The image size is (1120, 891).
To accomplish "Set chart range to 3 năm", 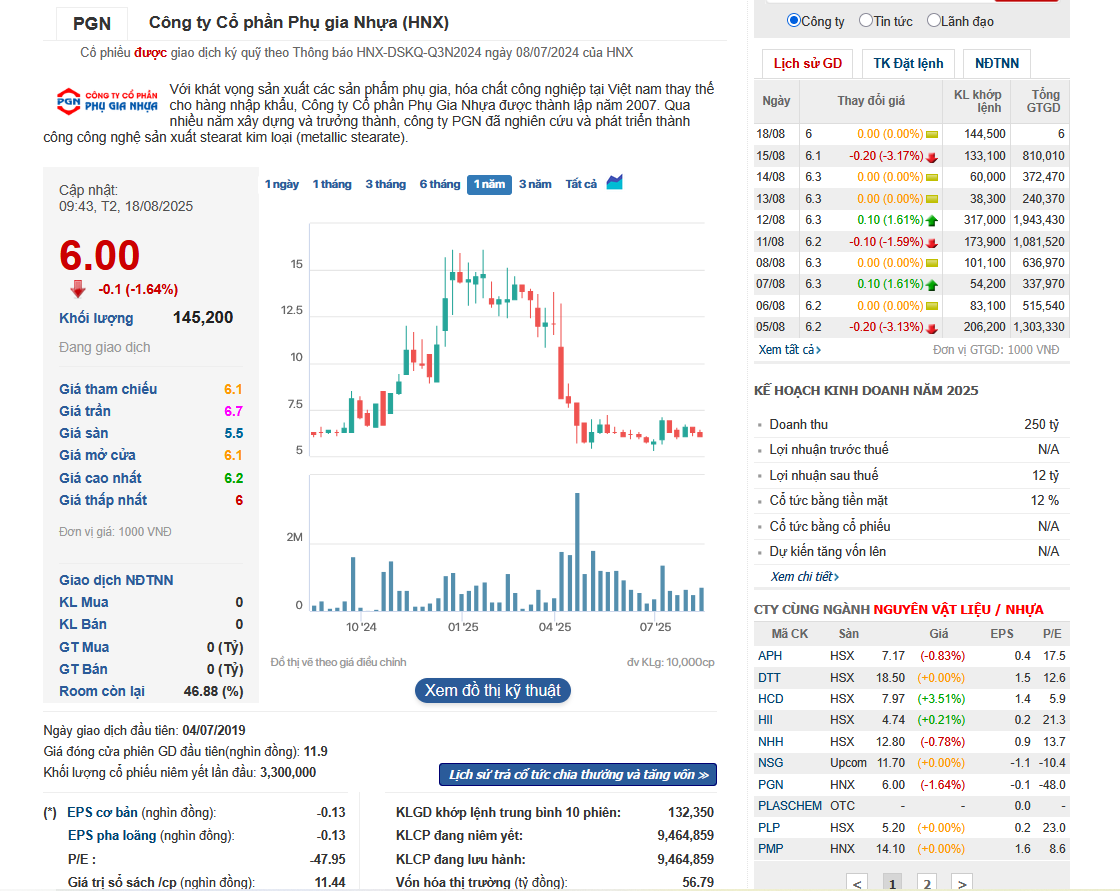I will [x=535, y=184].
